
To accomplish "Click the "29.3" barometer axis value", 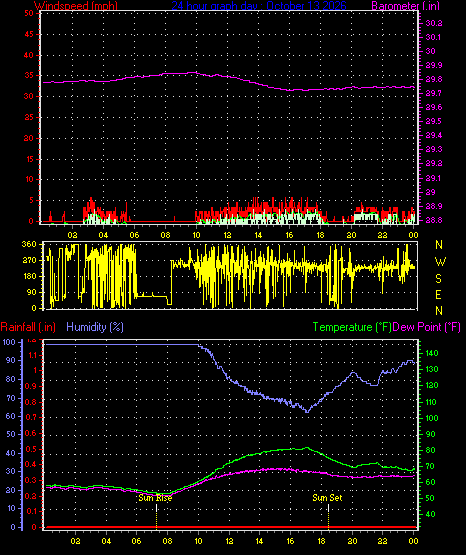I will [434, 149].
